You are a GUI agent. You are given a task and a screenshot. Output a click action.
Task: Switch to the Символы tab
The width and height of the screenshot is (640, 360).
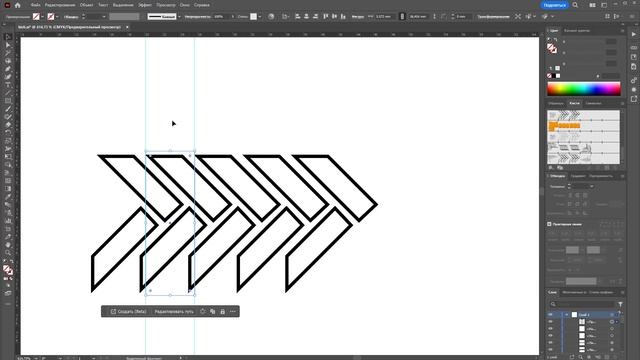pos(593,103)
